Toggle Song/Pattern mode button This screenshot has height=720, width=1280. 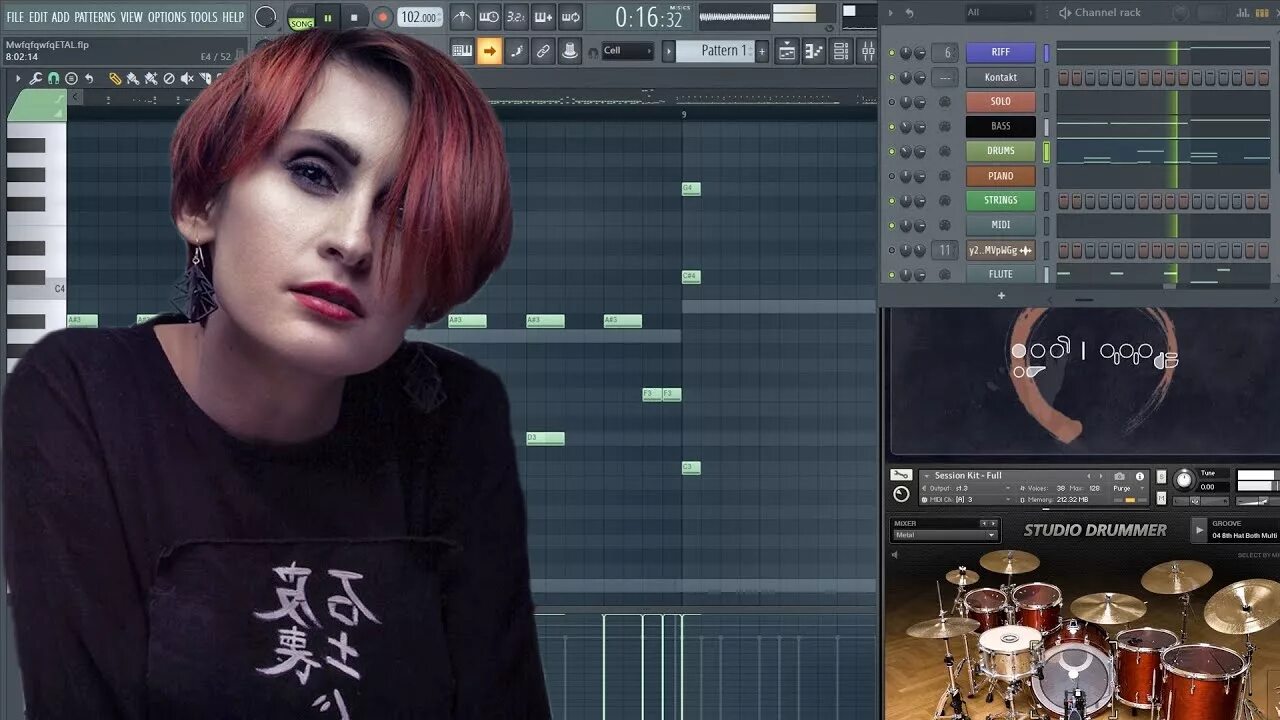click(x=301, y=19)
